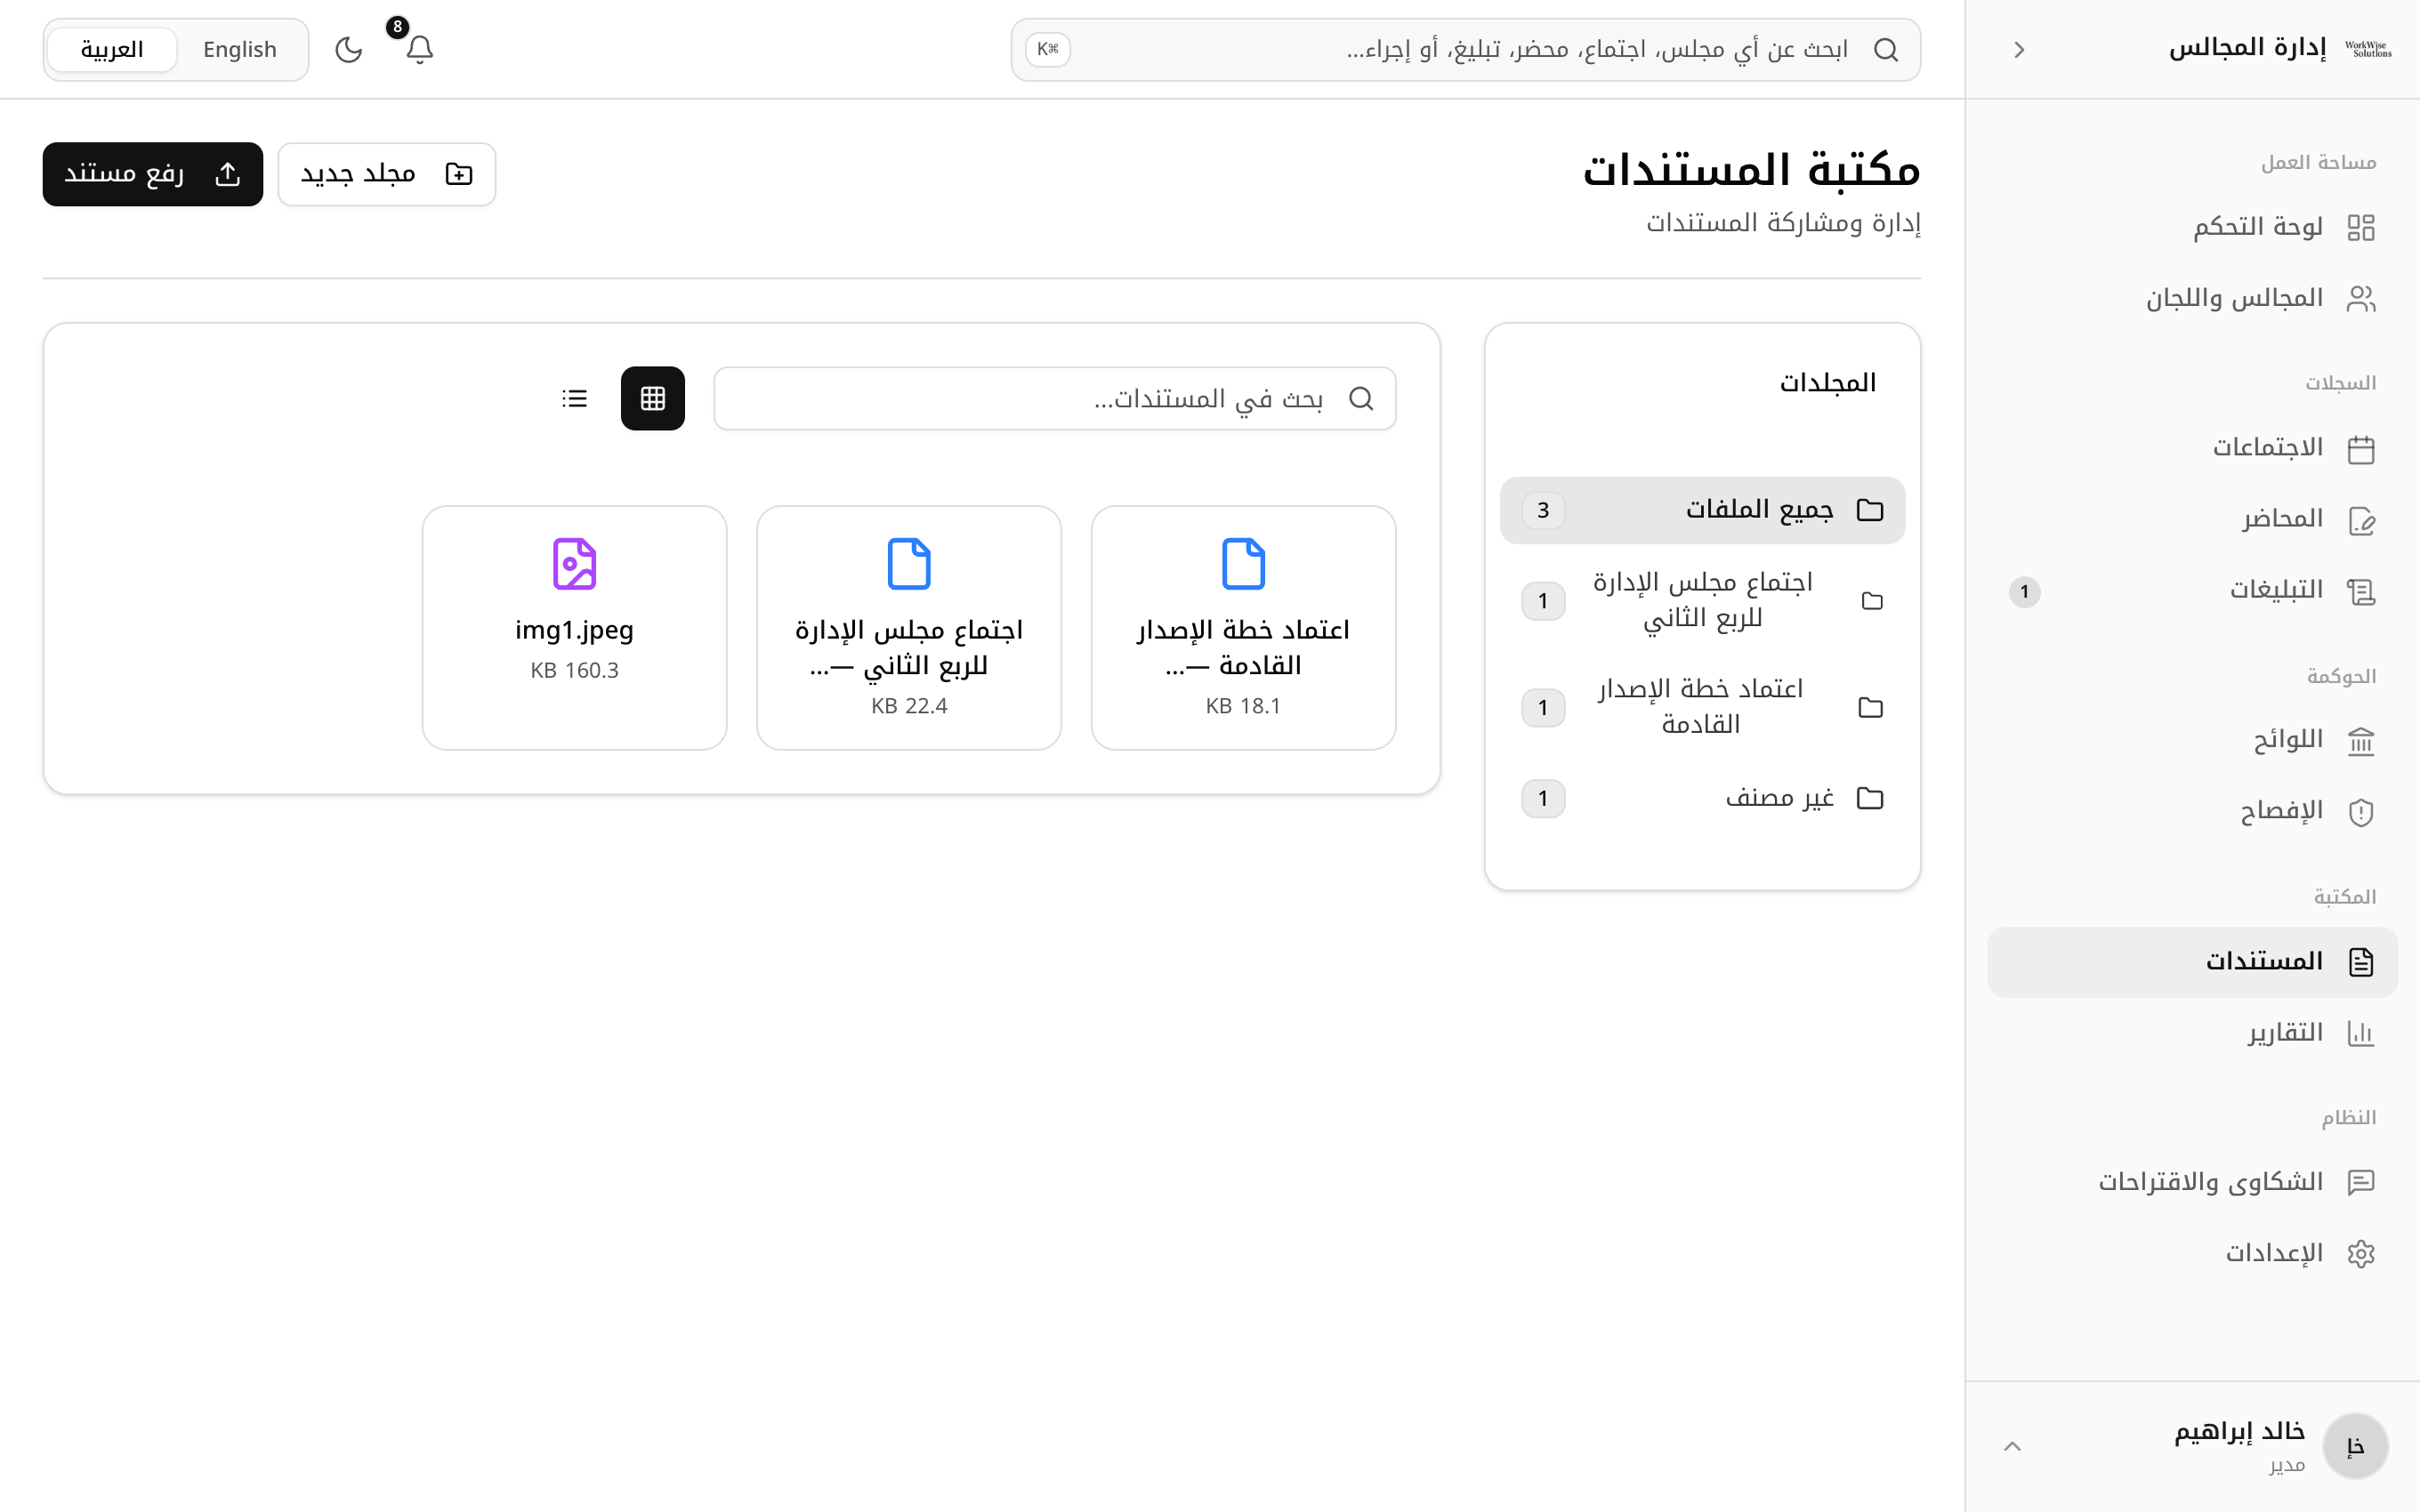Open the notifications bell icon
The width and height of the screenshot is (2420, 1512).
(x=420, y=49)
